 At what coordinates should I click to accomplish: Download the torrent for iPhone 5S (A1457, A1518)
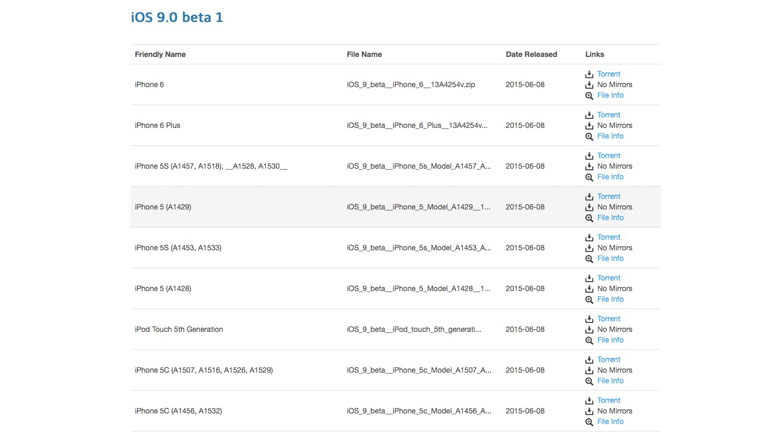(608, 156)
